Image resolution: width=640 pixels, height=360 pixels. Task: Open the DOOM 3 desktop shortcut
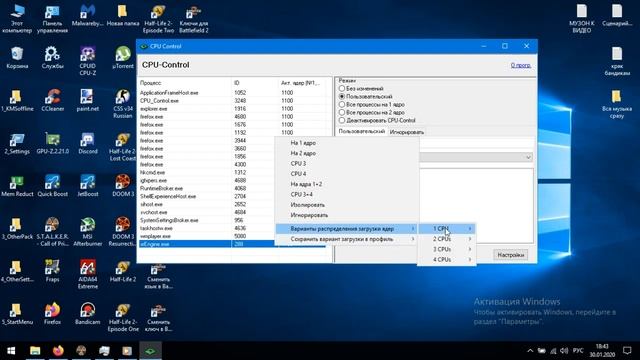[123, 186]
